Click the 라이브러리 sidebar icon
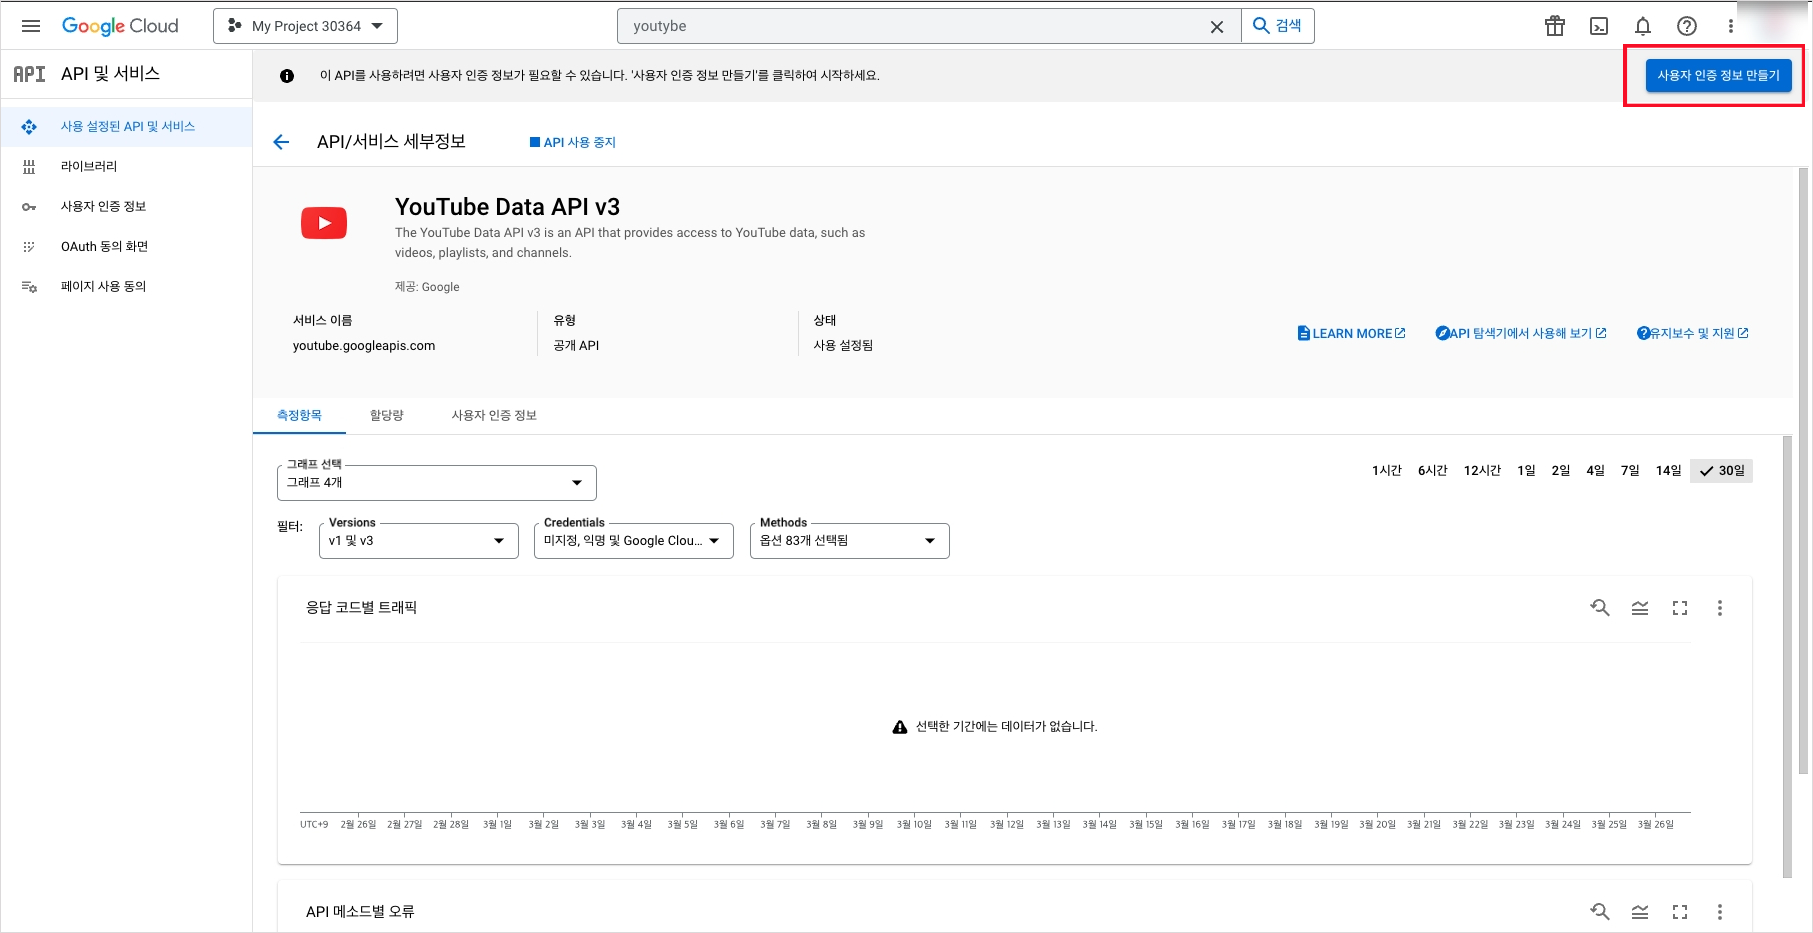The height and width of the screenshot is (933, 1813). 29,167
